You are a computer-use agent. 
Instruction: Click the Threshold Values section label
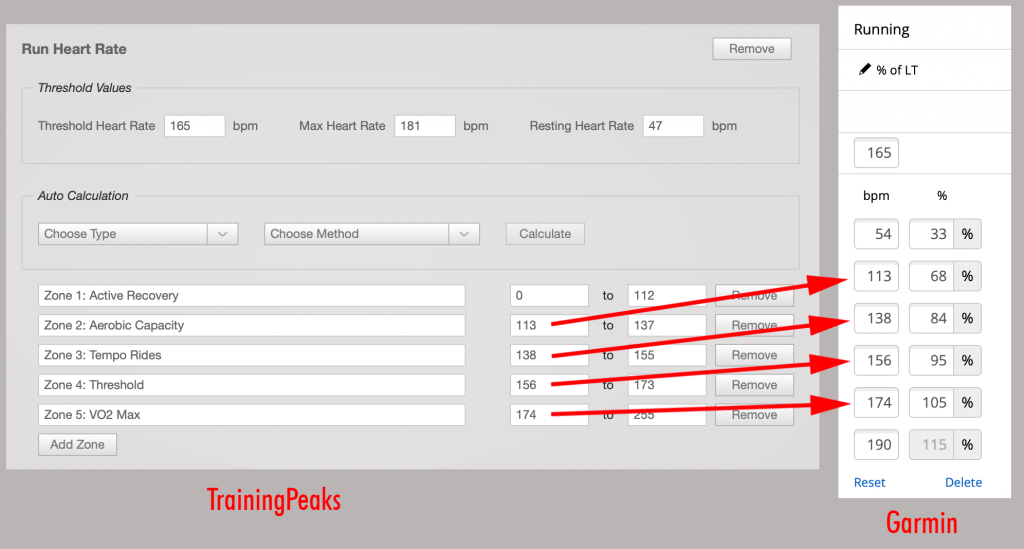[x=84, y=87]
